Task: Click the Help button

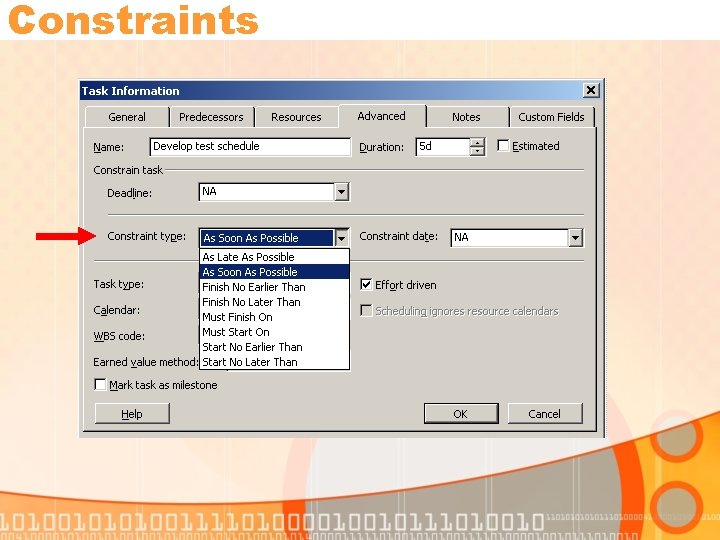Action: [132, 414]
